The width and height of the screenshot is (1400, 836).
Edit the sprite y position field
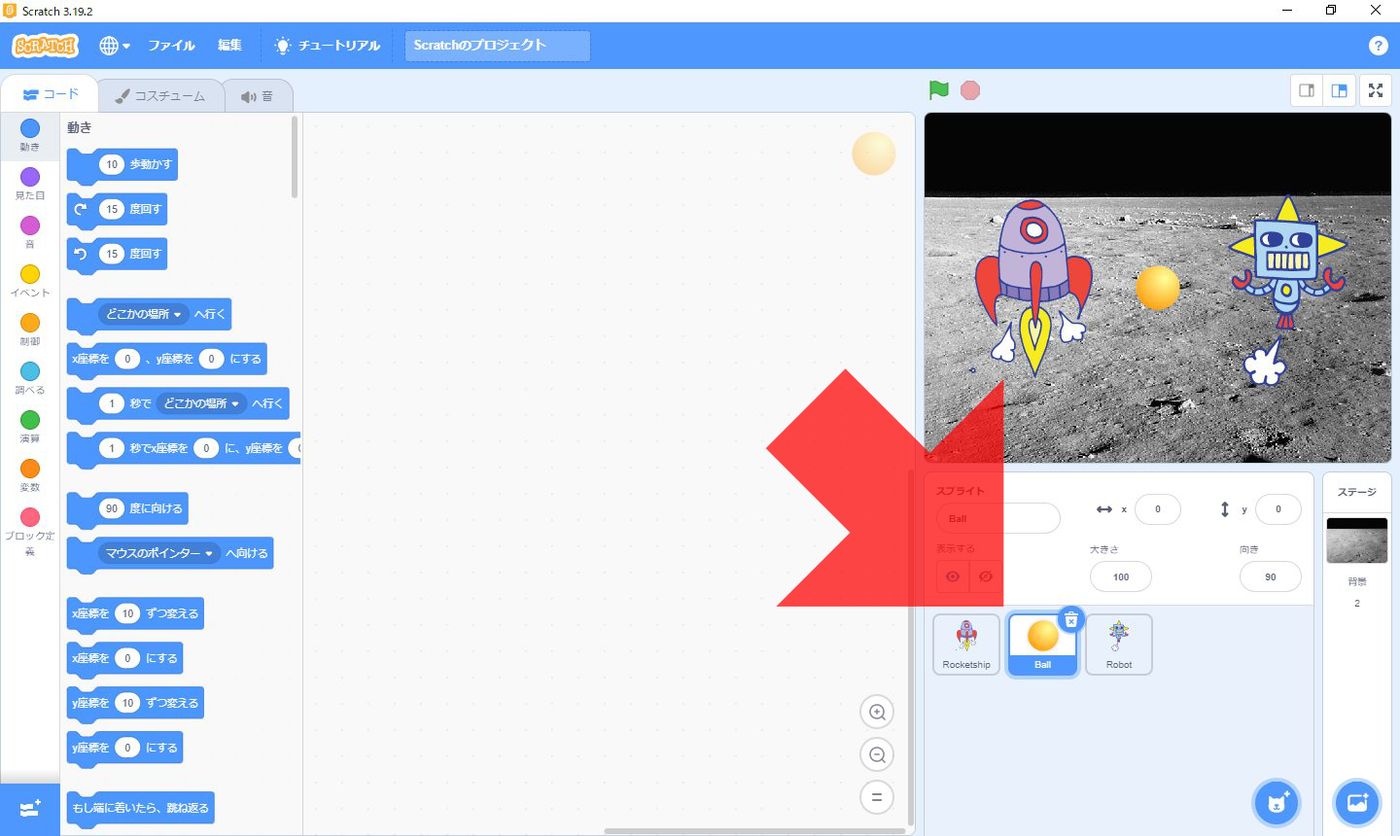tap(1278, 509)
